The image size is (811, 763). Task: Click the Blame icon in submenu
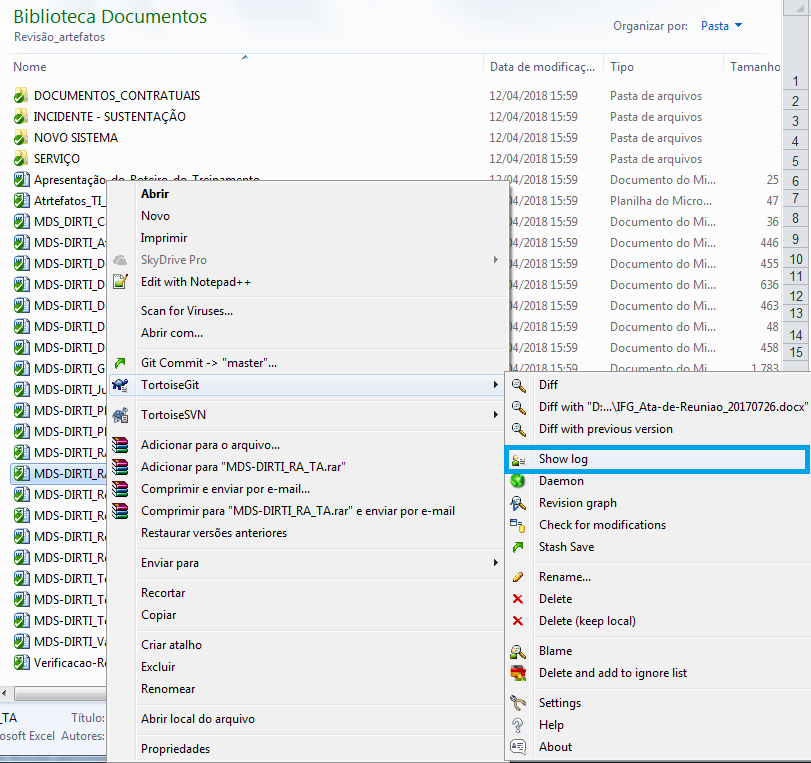point(518,651)
